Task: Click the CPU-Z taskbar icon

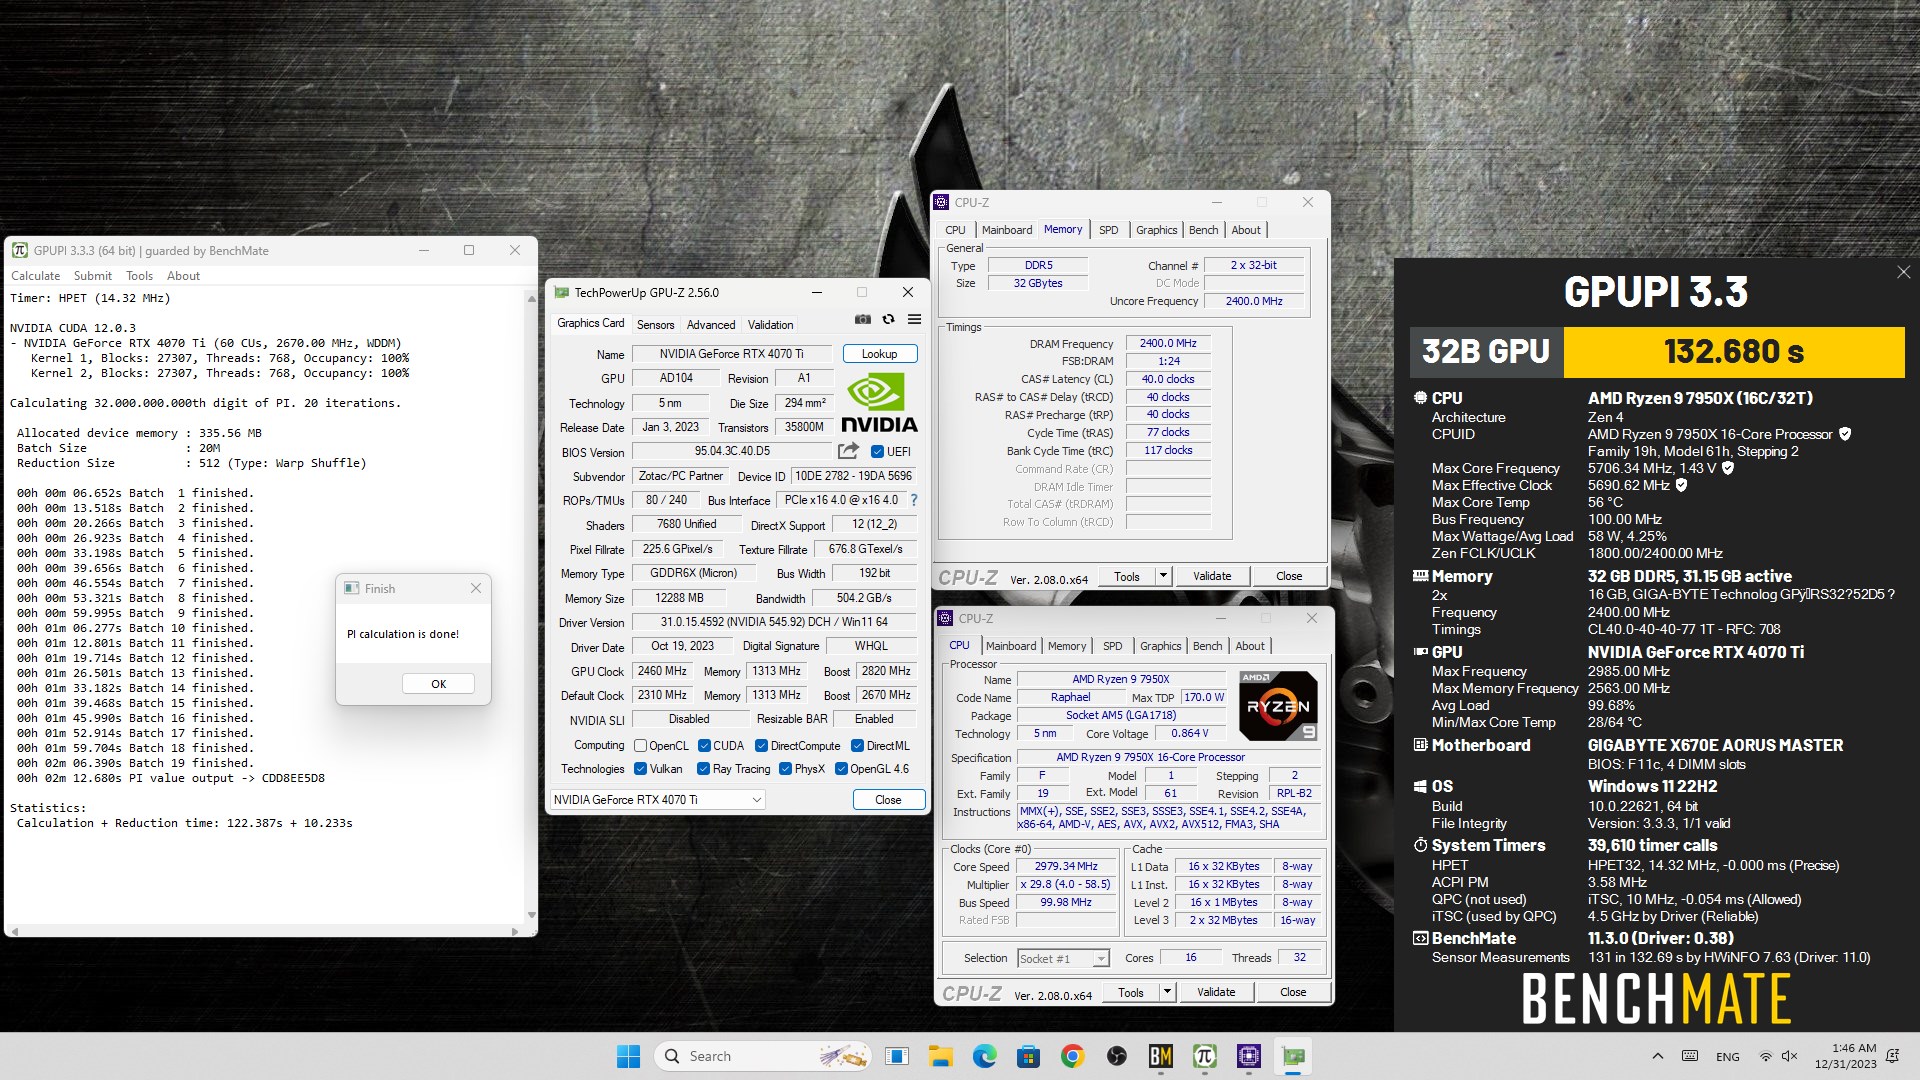Action: click(1248, 1056)
